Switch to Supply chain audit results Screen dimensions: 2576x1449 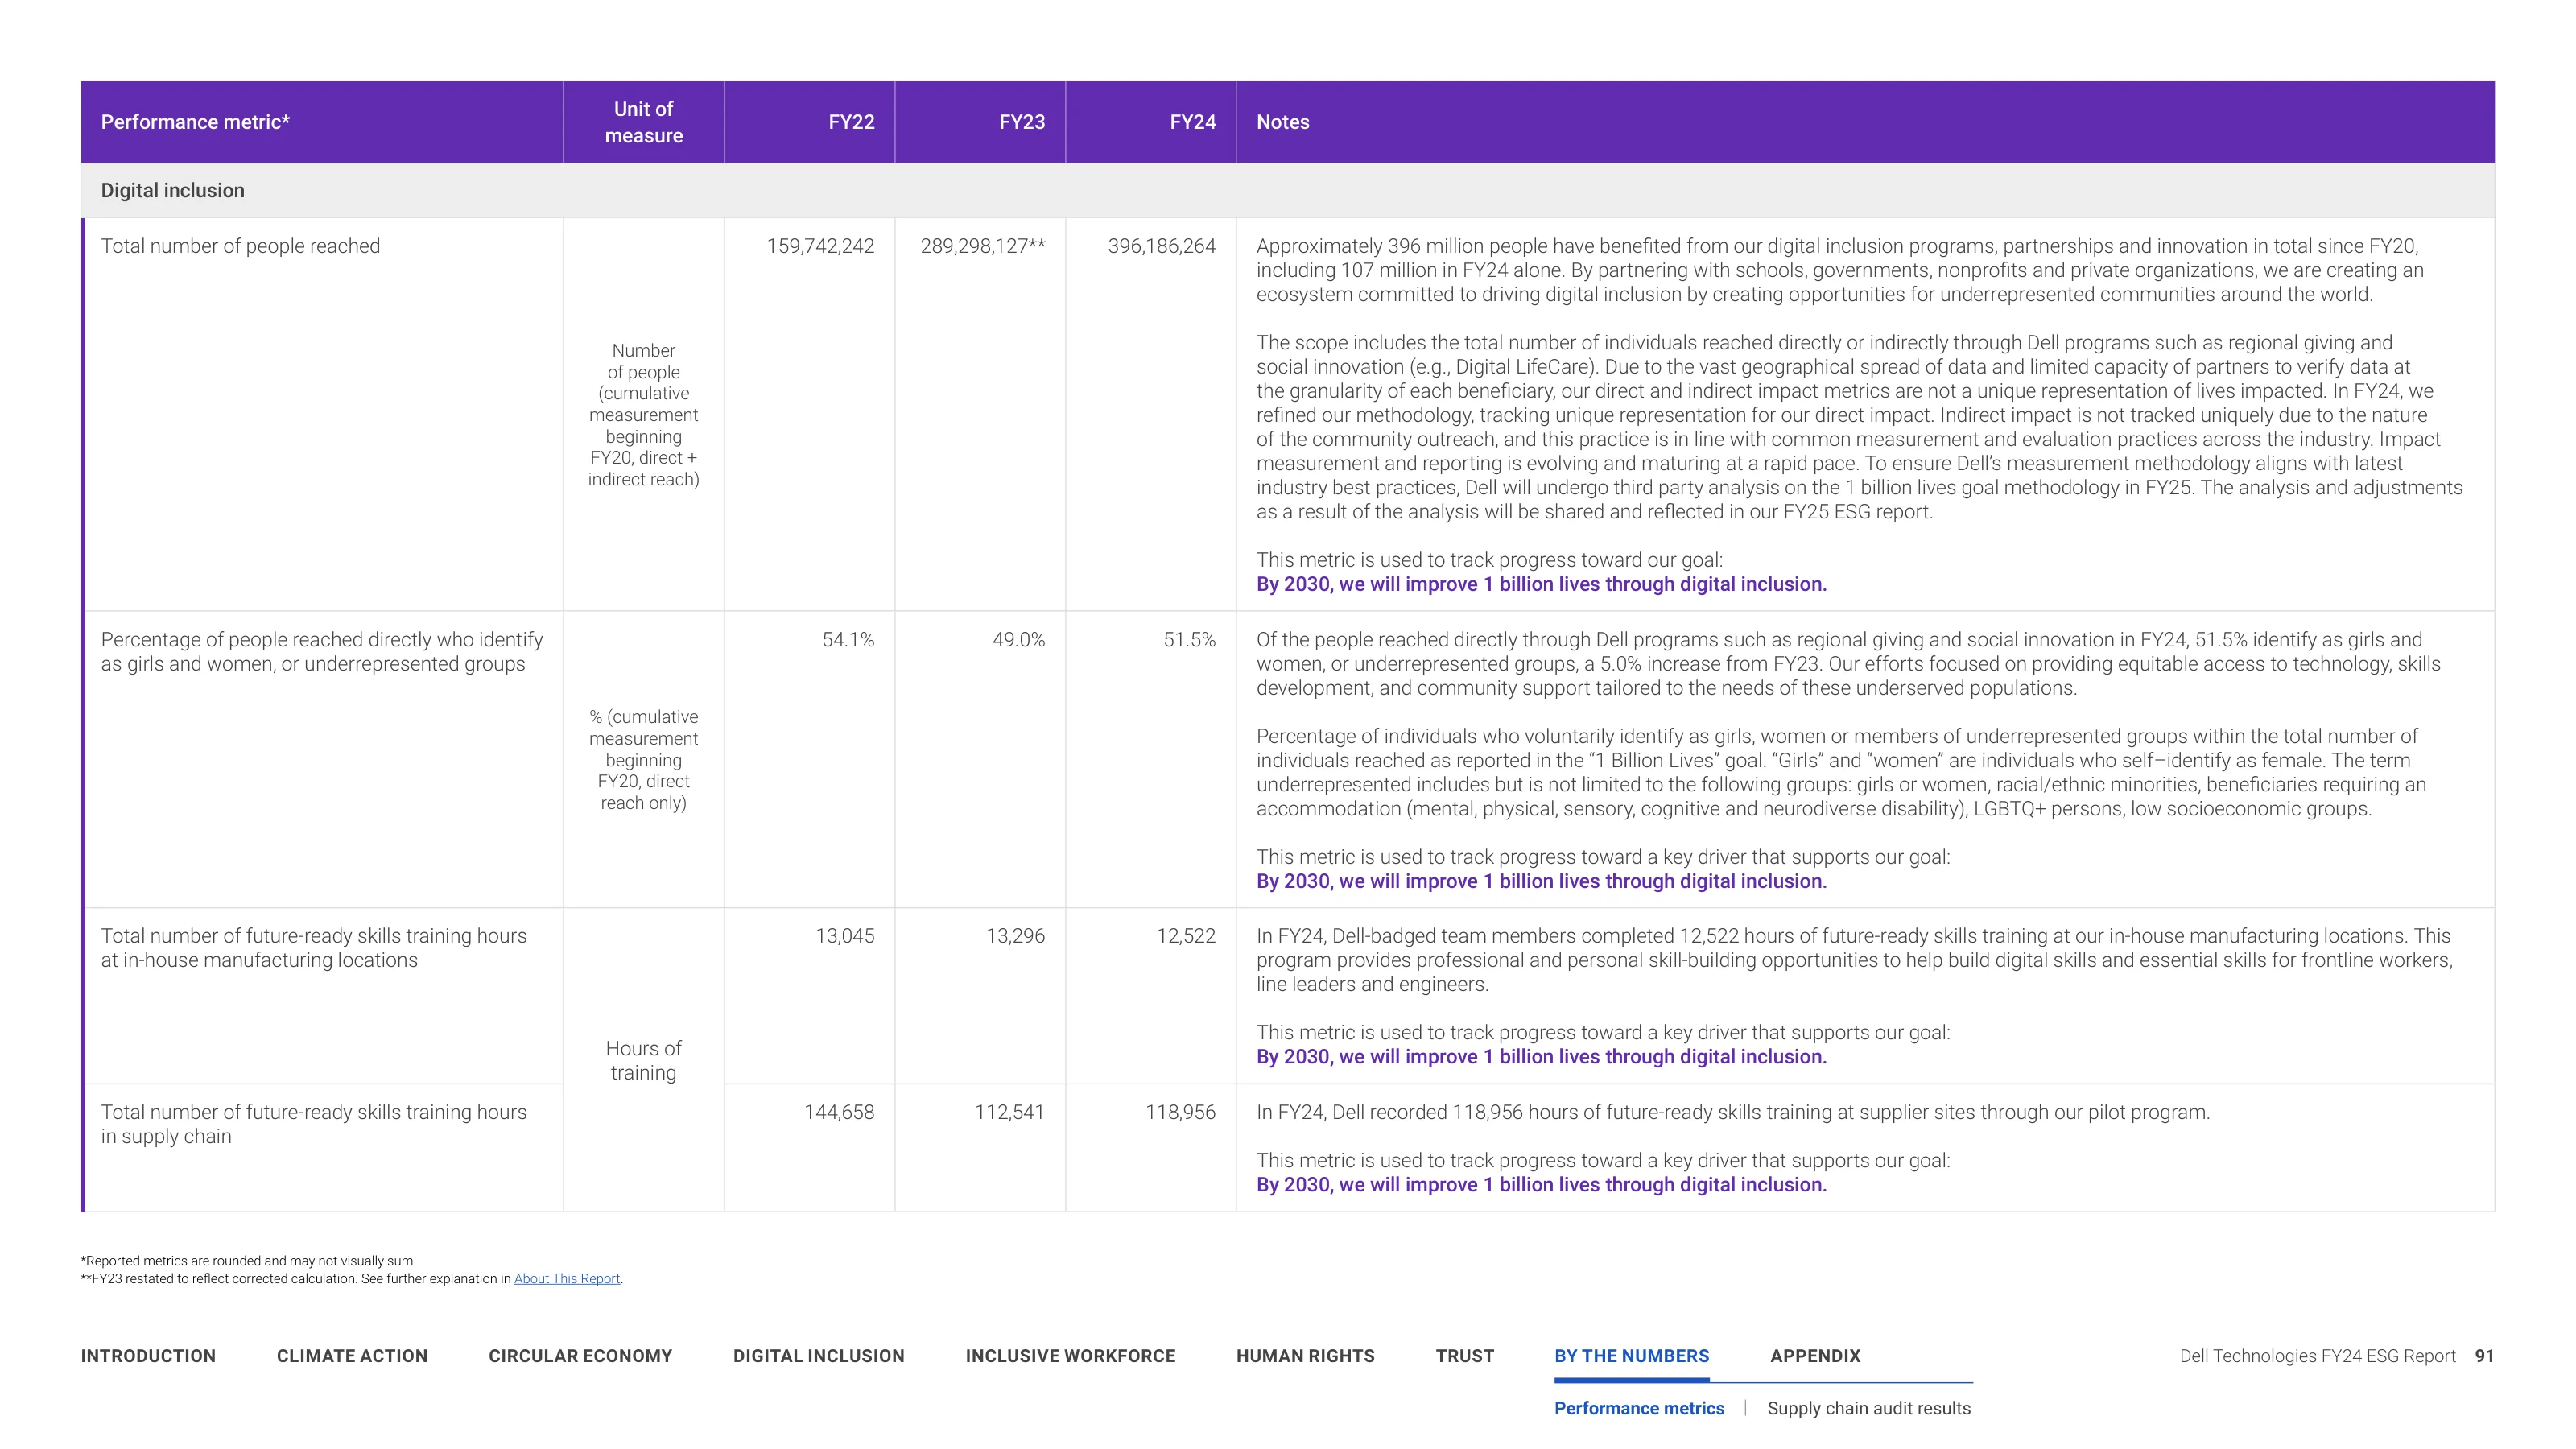(1868, 1408)
